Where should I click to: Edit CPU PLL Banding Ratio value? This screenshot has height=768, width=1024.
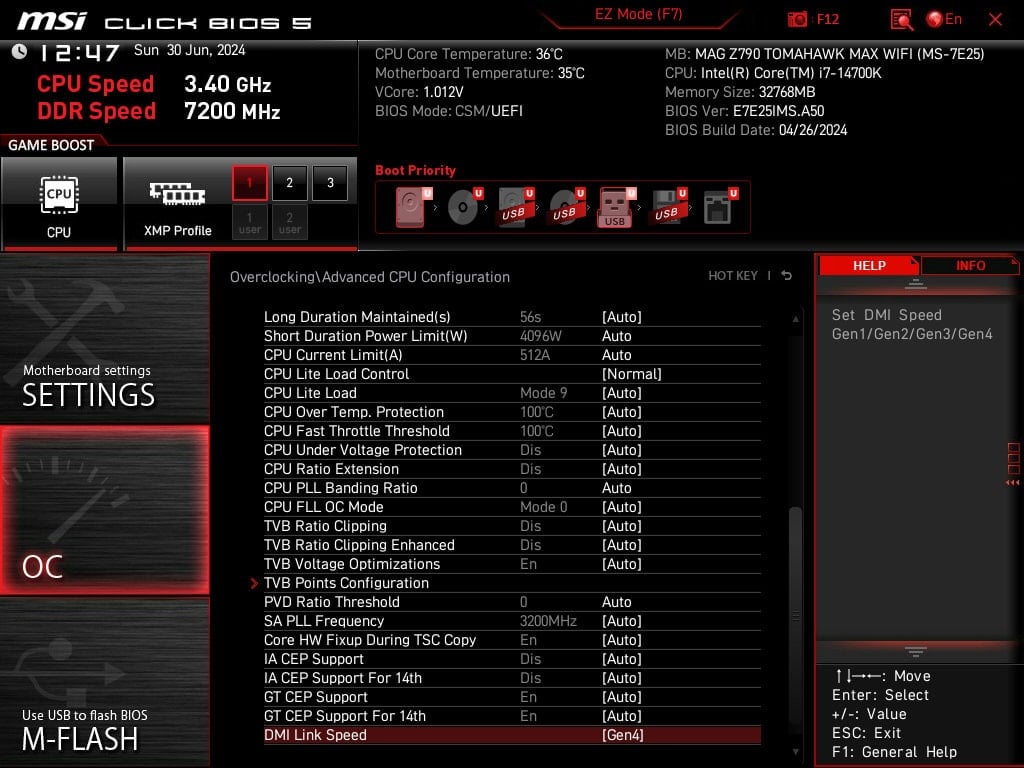616,488
